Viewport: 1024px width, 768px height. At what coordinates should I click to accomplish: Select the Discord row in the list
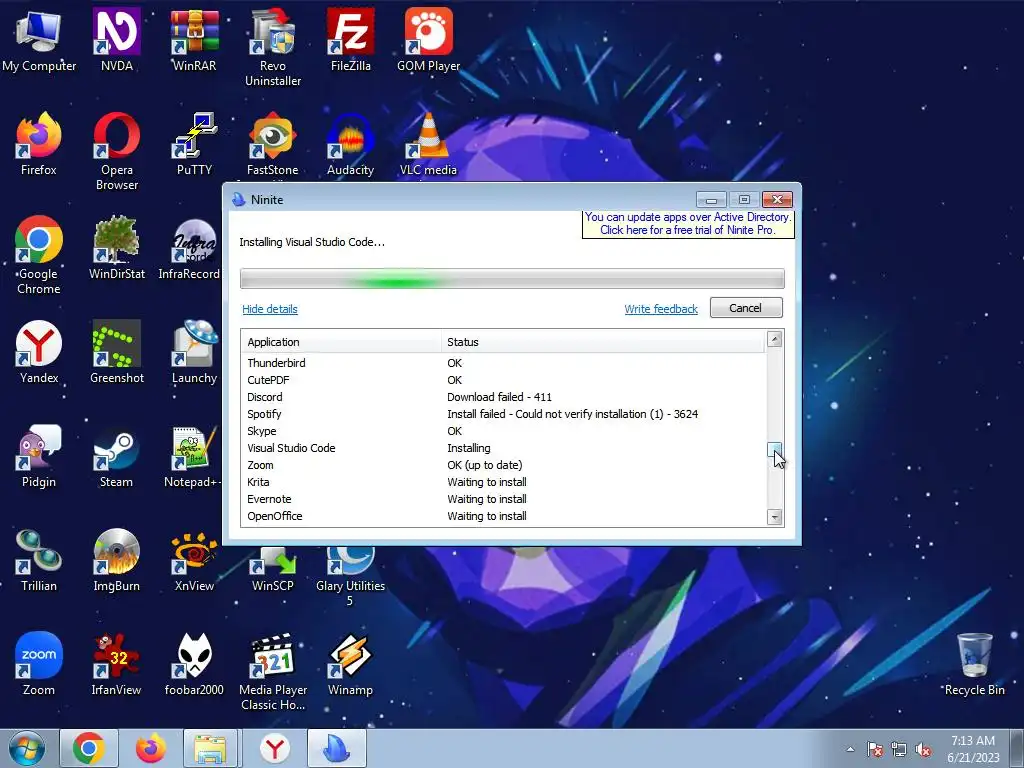click(504, 397)
